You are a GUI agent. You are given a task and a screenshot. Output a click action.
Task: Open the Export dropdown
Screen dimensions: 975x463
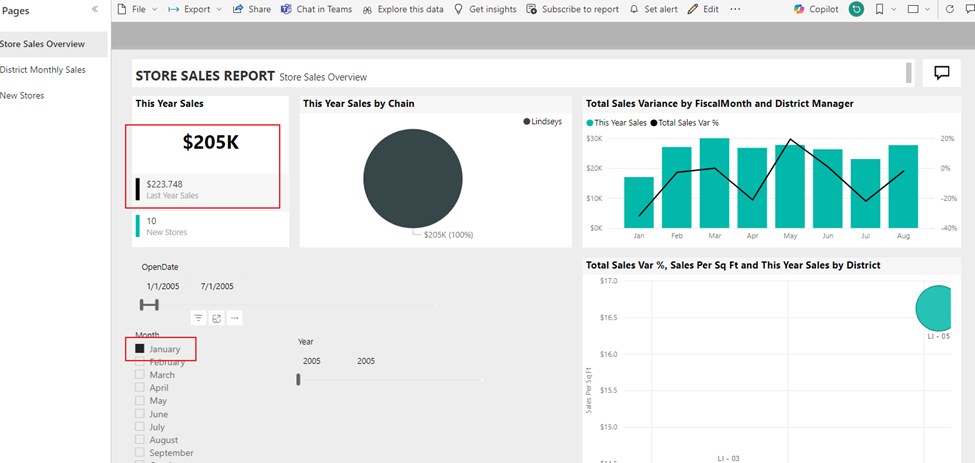click(196, 9)
